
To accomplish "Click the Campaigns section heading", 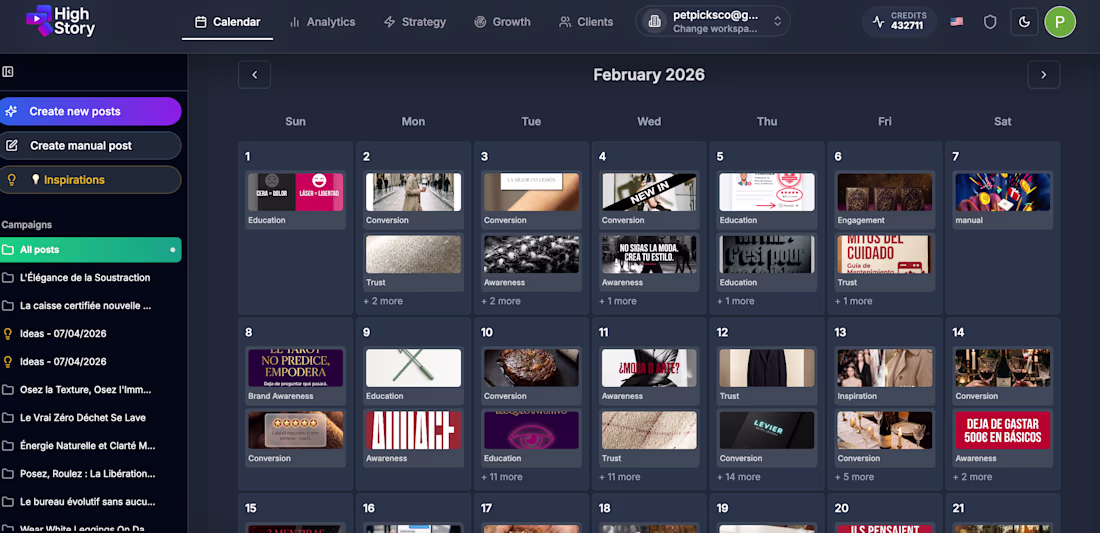I will click(27, 225).
